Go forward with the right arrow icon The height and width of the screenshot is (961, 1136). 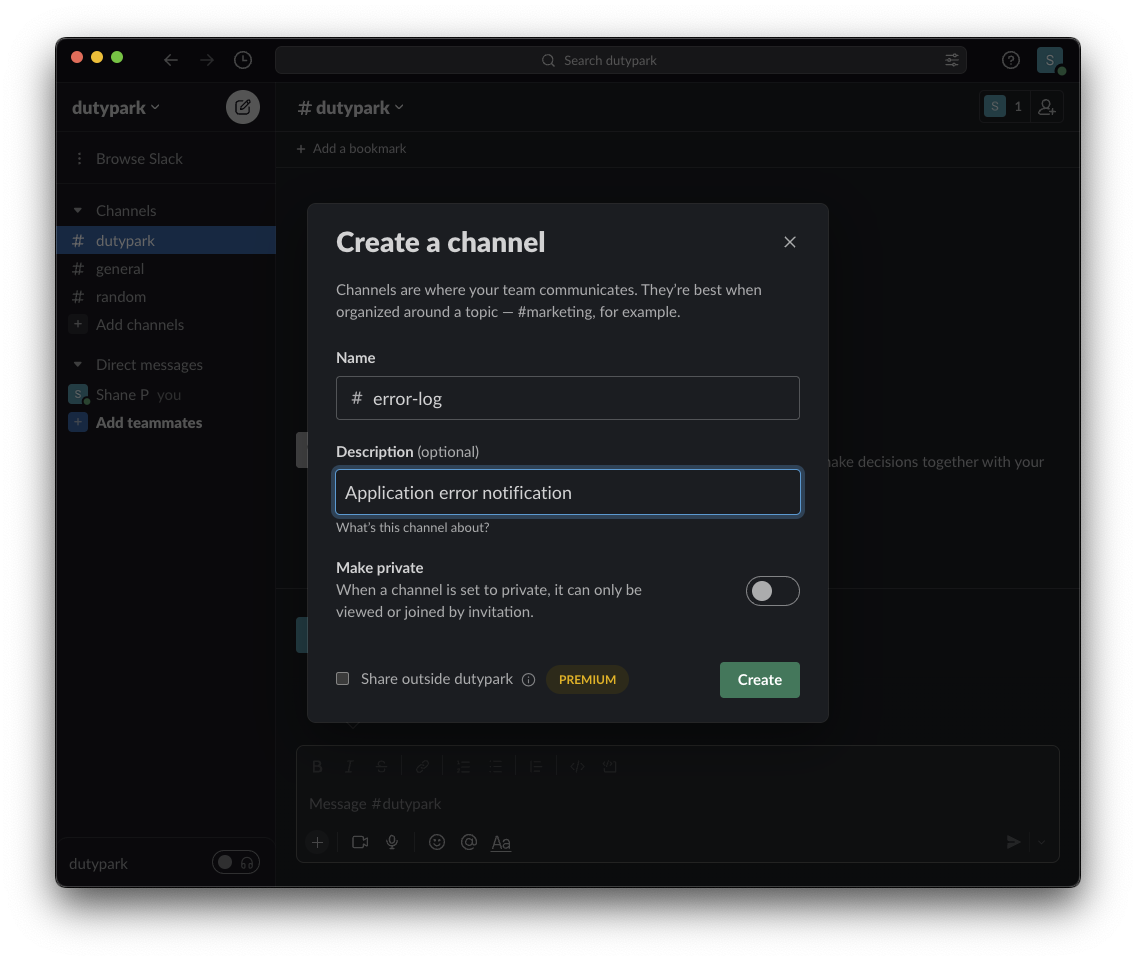[206, 60]
